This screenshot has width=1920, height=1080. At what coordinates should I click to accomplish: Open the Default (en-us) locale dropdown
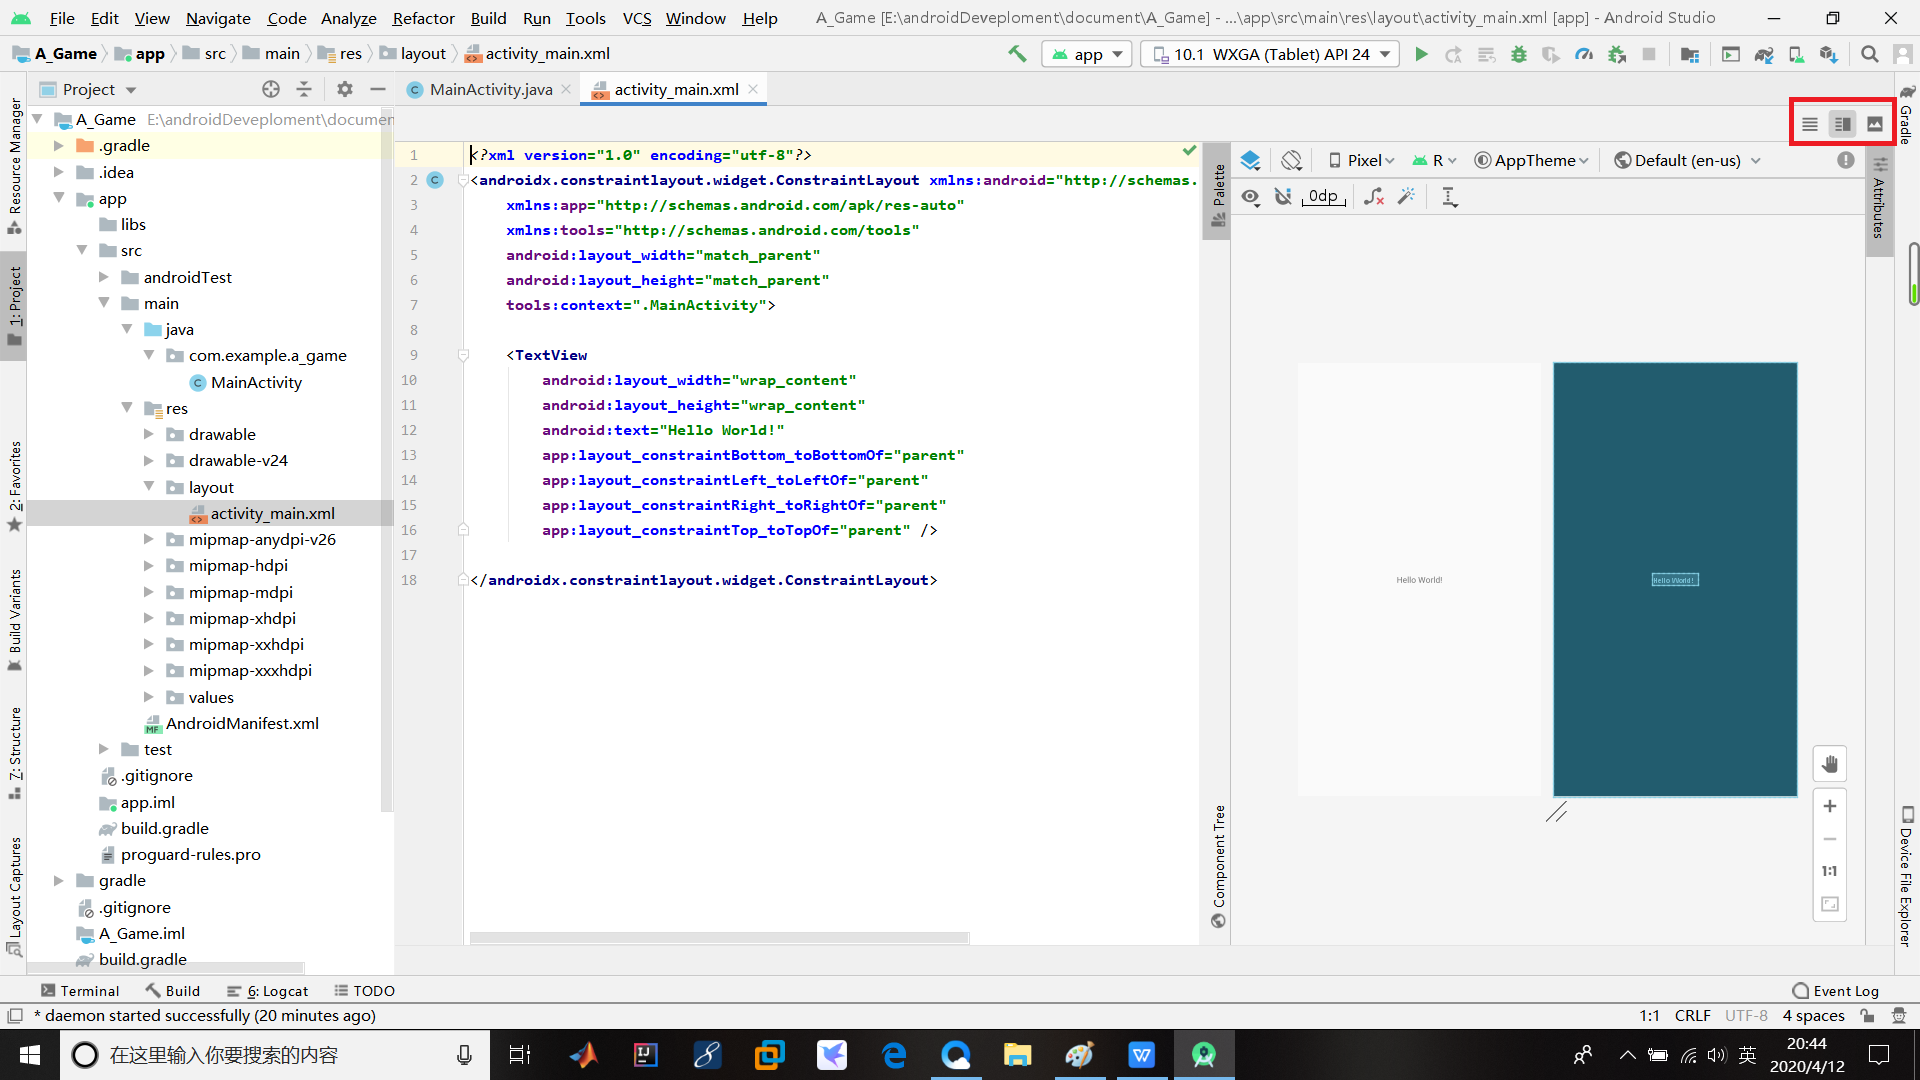click(x=1688, y=160)
